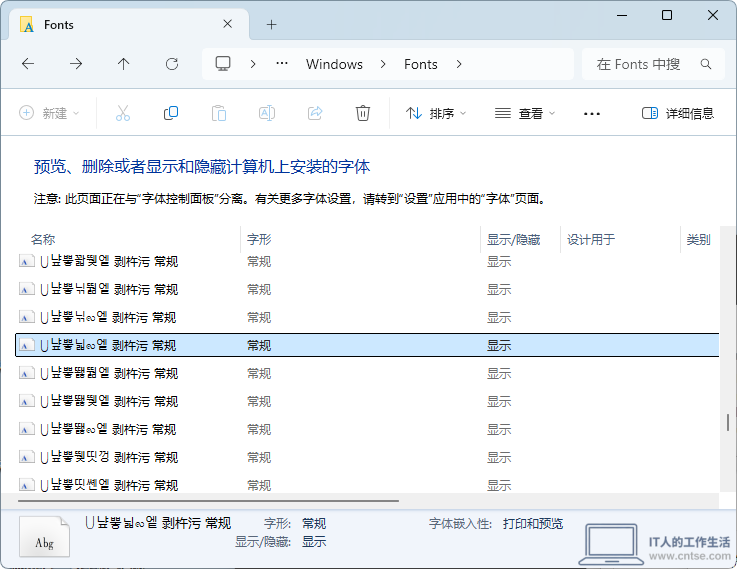Delete the selected font with trash icon
The image size is (737, 569).
(x=363, y=113)
